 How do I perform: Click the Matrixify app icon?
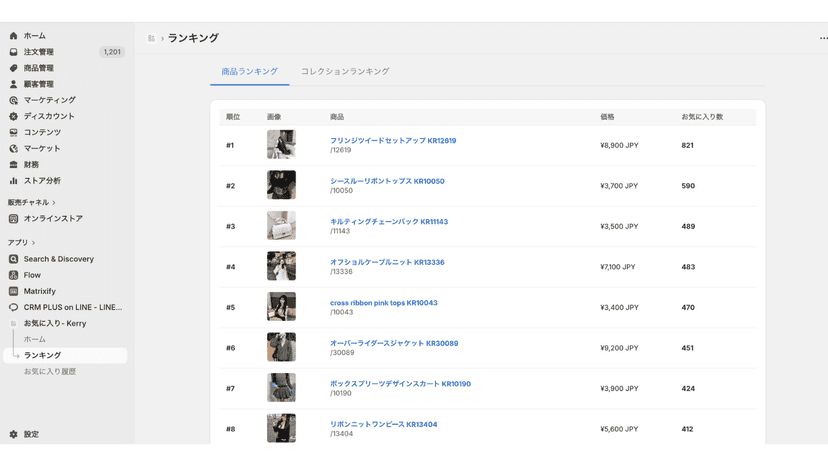[14, 291]
